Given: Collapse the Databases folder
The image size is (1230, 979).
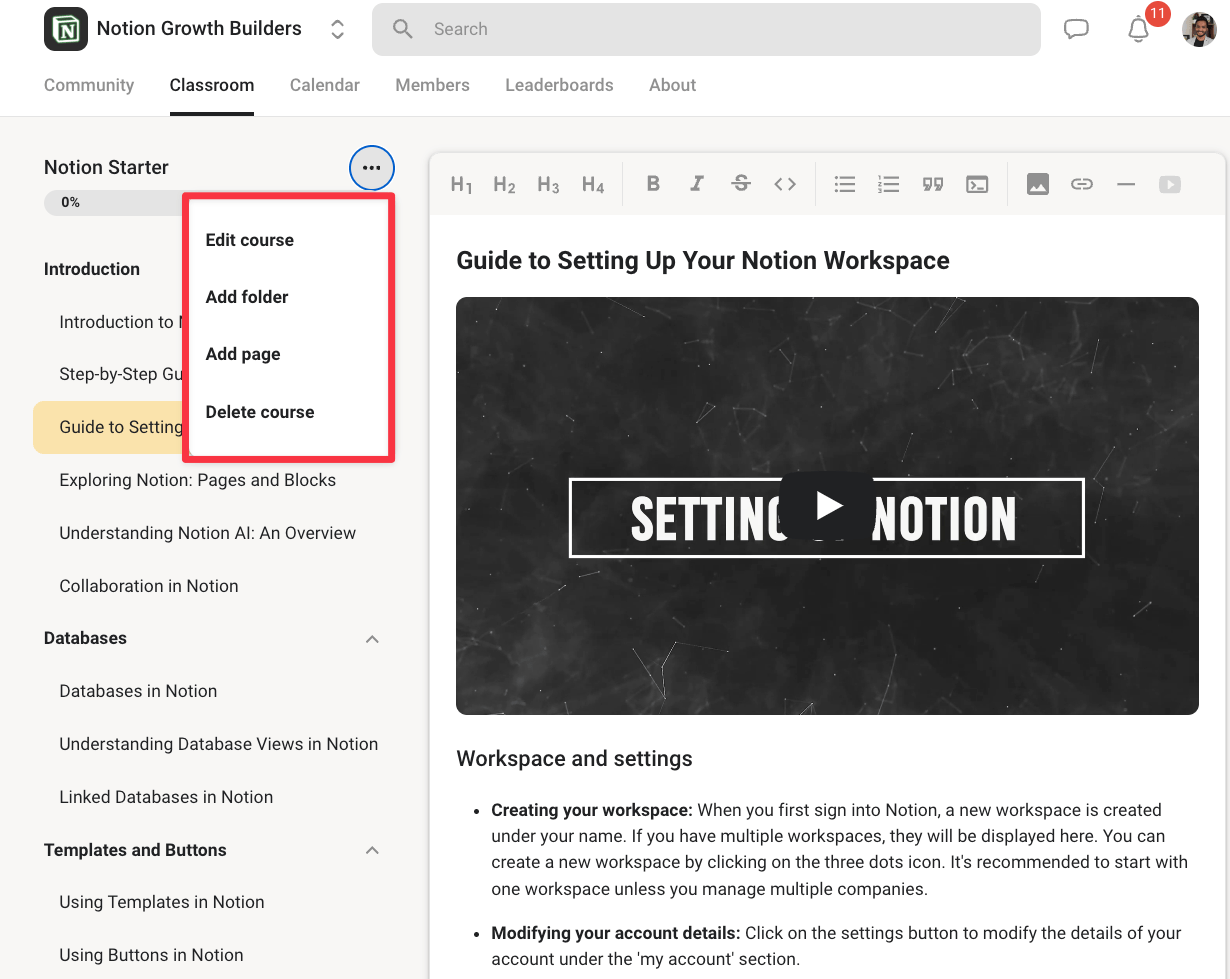Looking at the screenshot, I should (x=372, y=638).
